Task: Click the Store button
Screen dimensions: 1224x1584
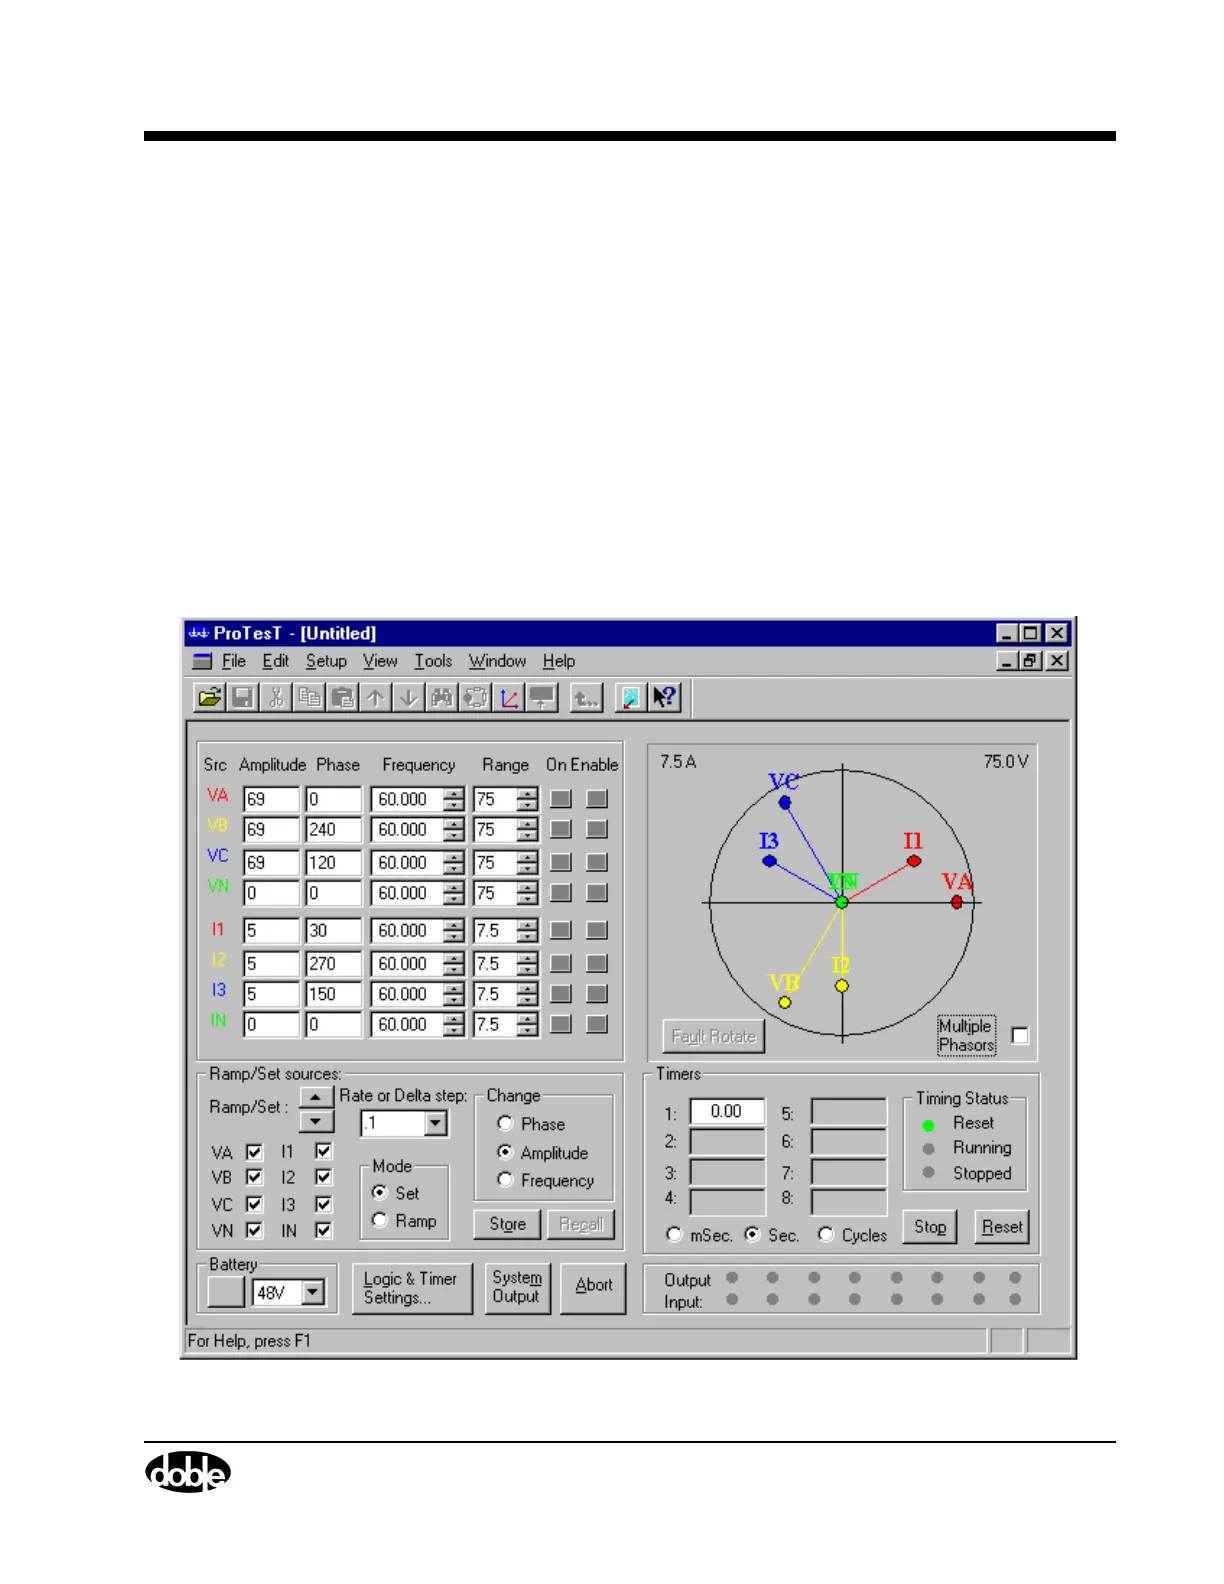Action: tap(507, 1224)
